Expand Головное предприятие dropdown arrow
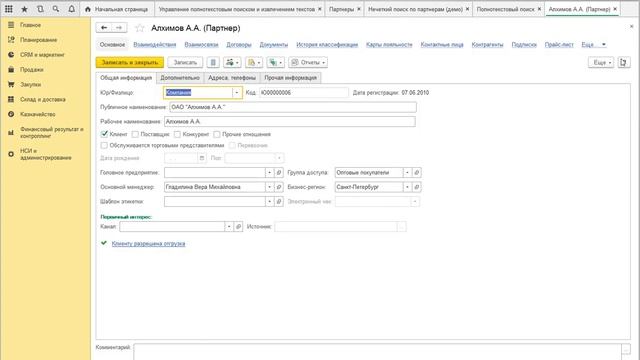Screen dimensions: 640x360 269,173
